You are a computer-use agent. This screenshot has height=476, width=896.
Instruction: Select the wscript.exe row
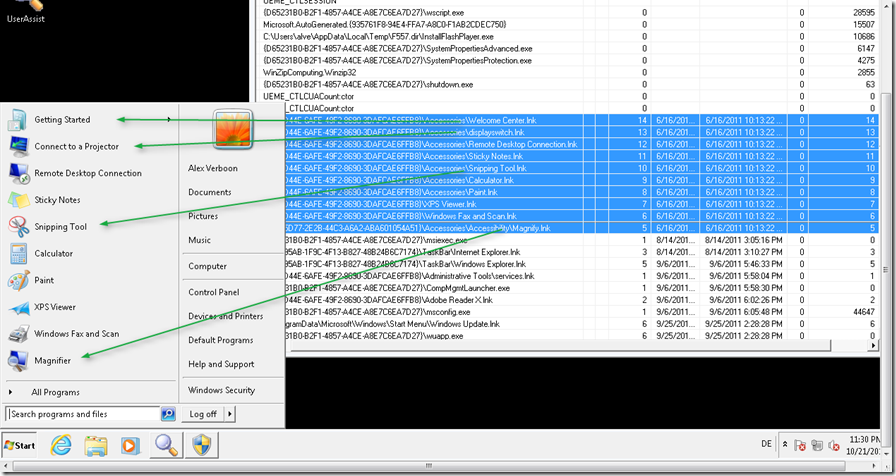tap(569, 13)
